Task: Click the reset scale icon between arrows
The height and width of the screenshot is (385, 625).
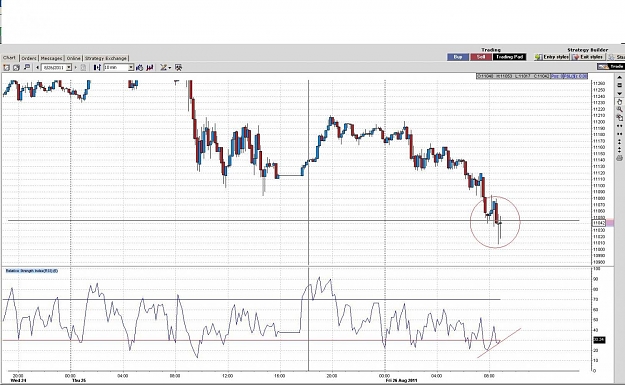Action: click(x=619, y=85)
